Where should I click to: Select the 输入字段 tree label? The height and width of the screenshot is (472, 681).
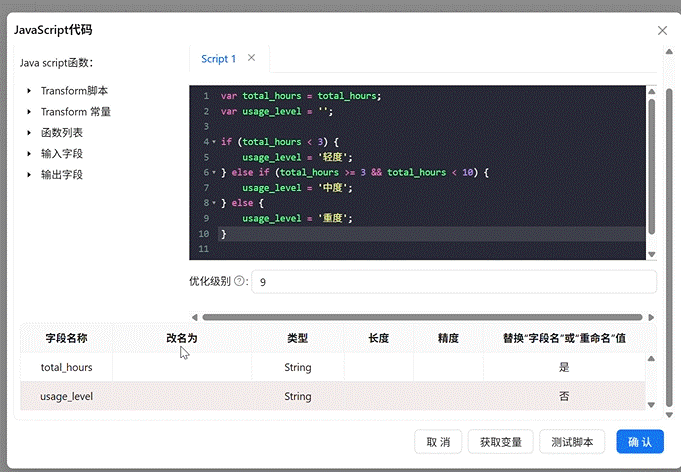coord(62,154)
